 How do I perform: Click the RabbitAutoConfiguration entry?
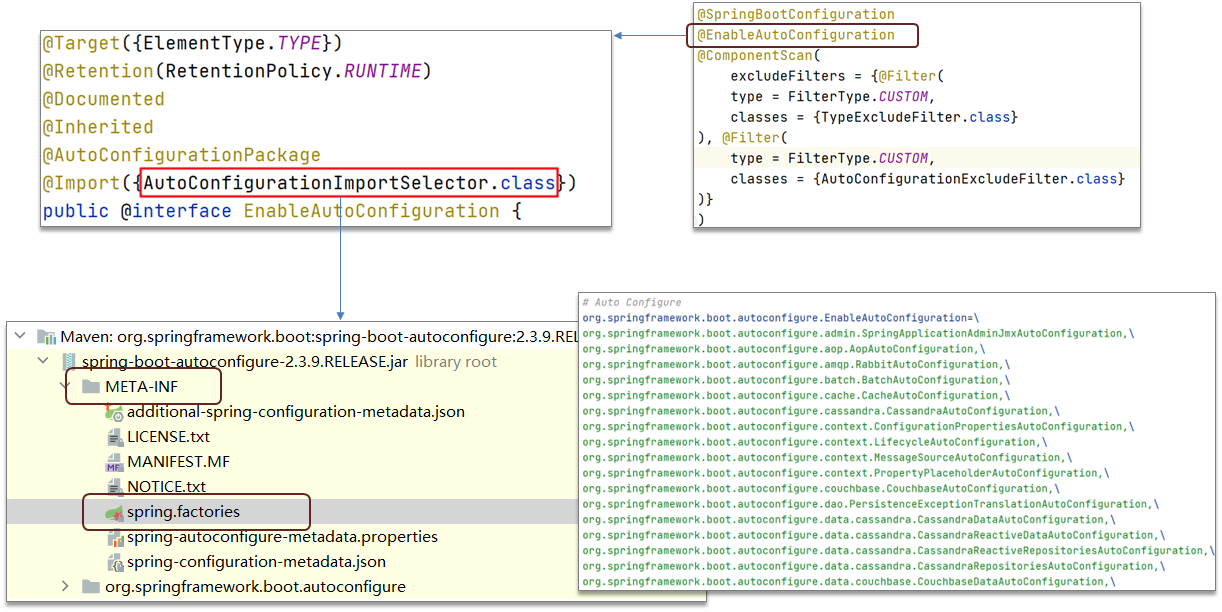796,364
